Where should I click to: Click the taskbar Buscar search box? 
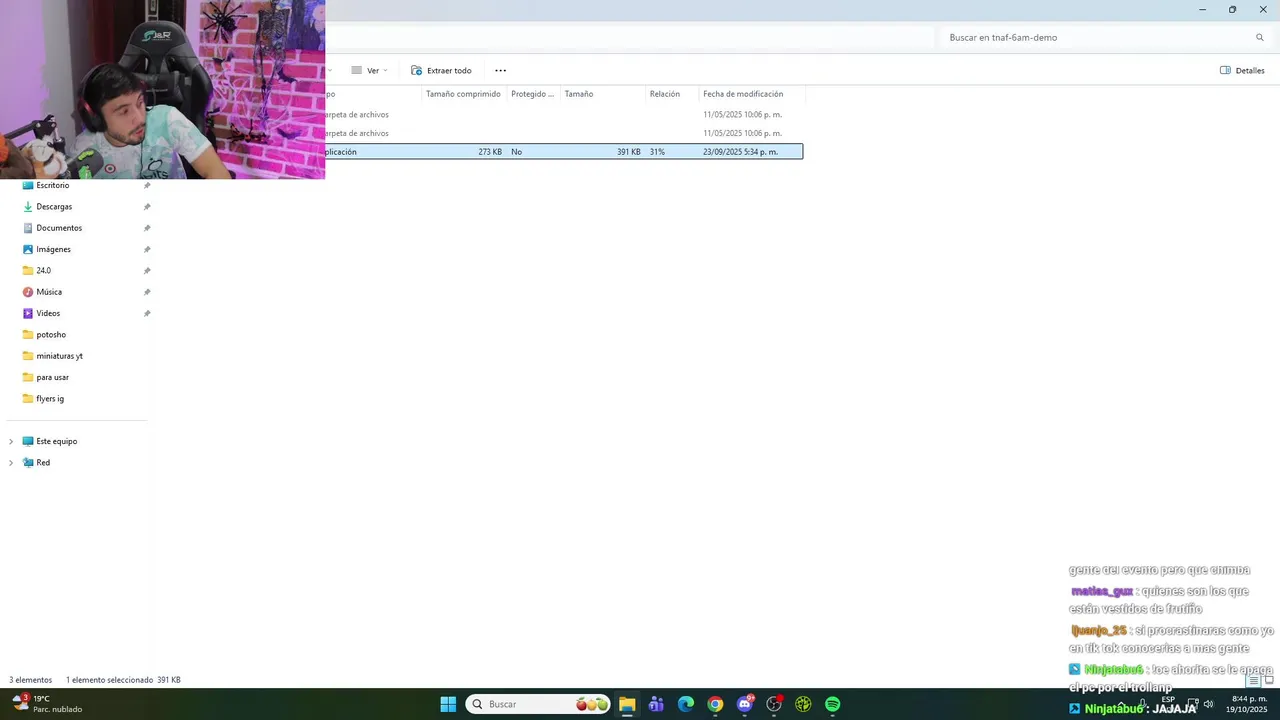point(538,704)
